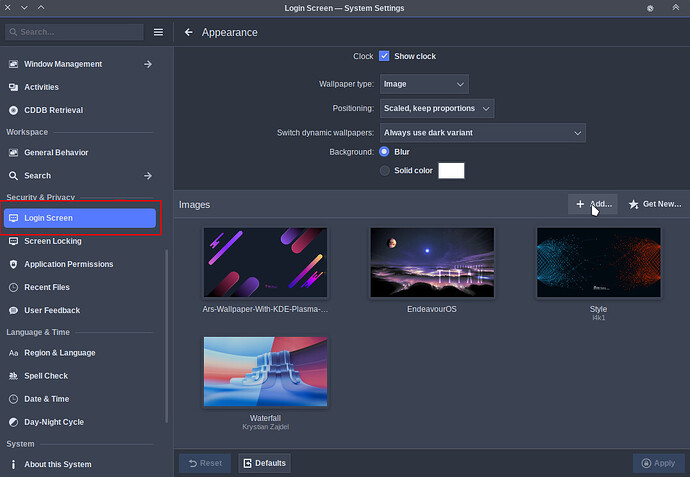
Task: Click the Login Screen icon in sidebar
Action: click(x=14, y=218)
